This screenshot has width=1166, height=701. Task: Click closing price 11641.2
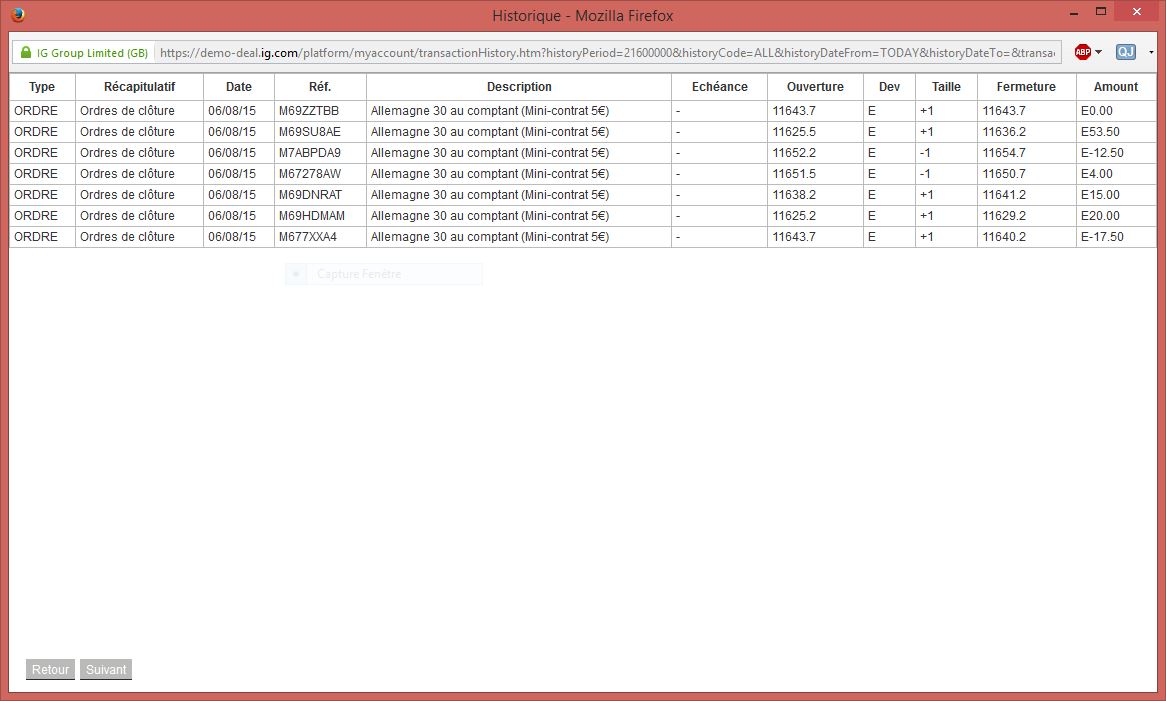tap(1004, 195)
